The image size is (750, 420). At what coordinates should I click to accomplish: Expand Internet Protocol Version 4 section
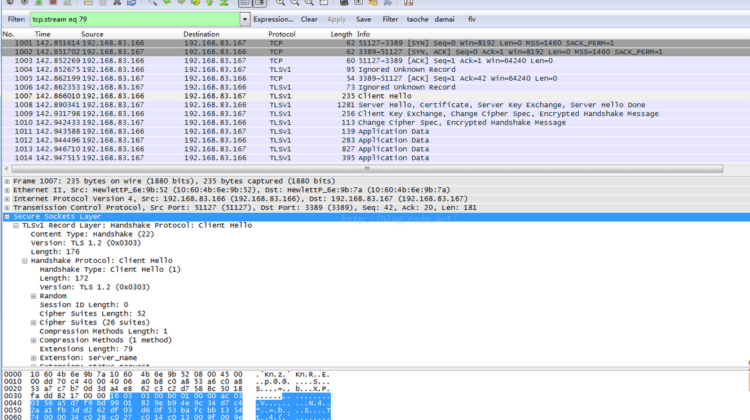[7, 199]
